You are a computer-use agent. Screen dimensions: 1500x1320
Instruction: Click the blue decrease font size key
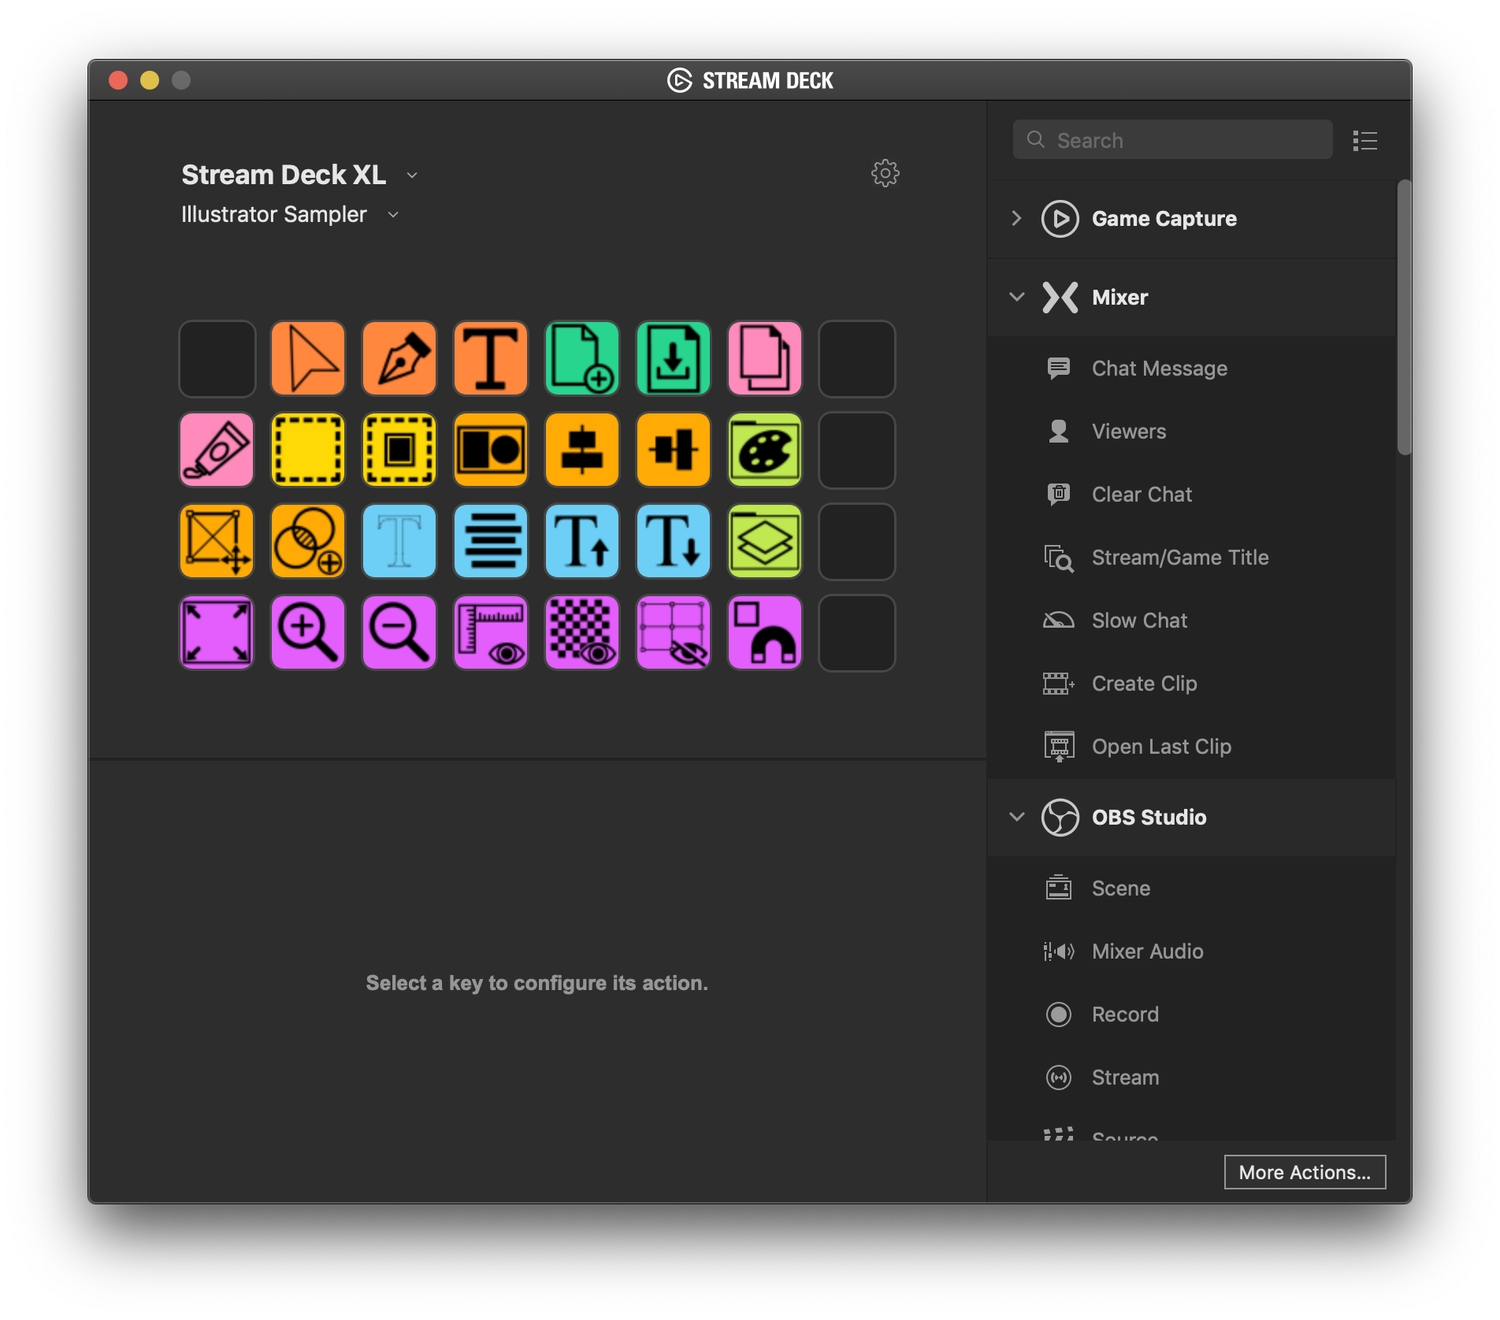point(673,541)
